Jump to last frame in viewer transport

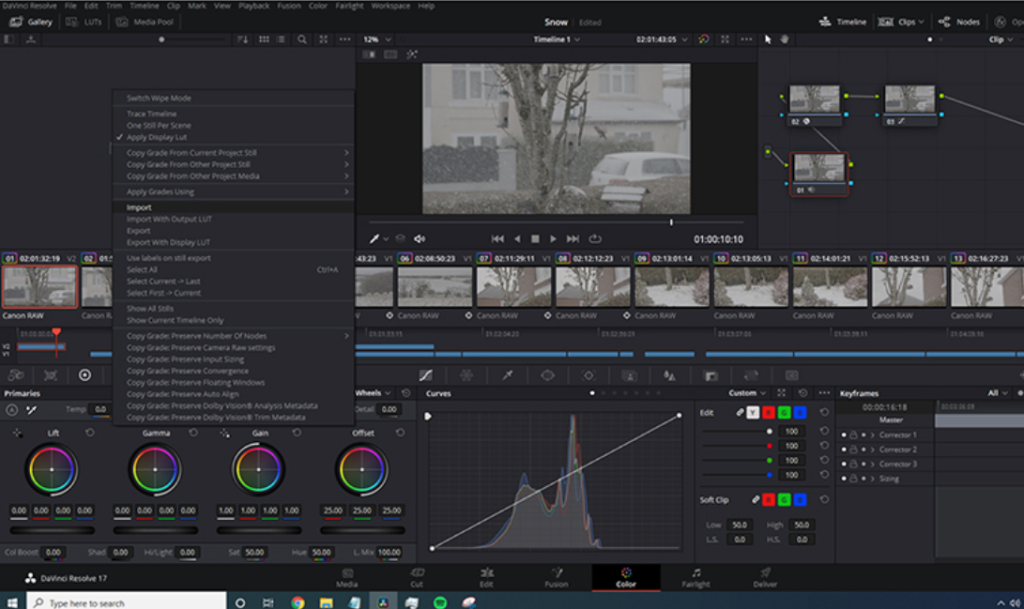click(573, 239)
